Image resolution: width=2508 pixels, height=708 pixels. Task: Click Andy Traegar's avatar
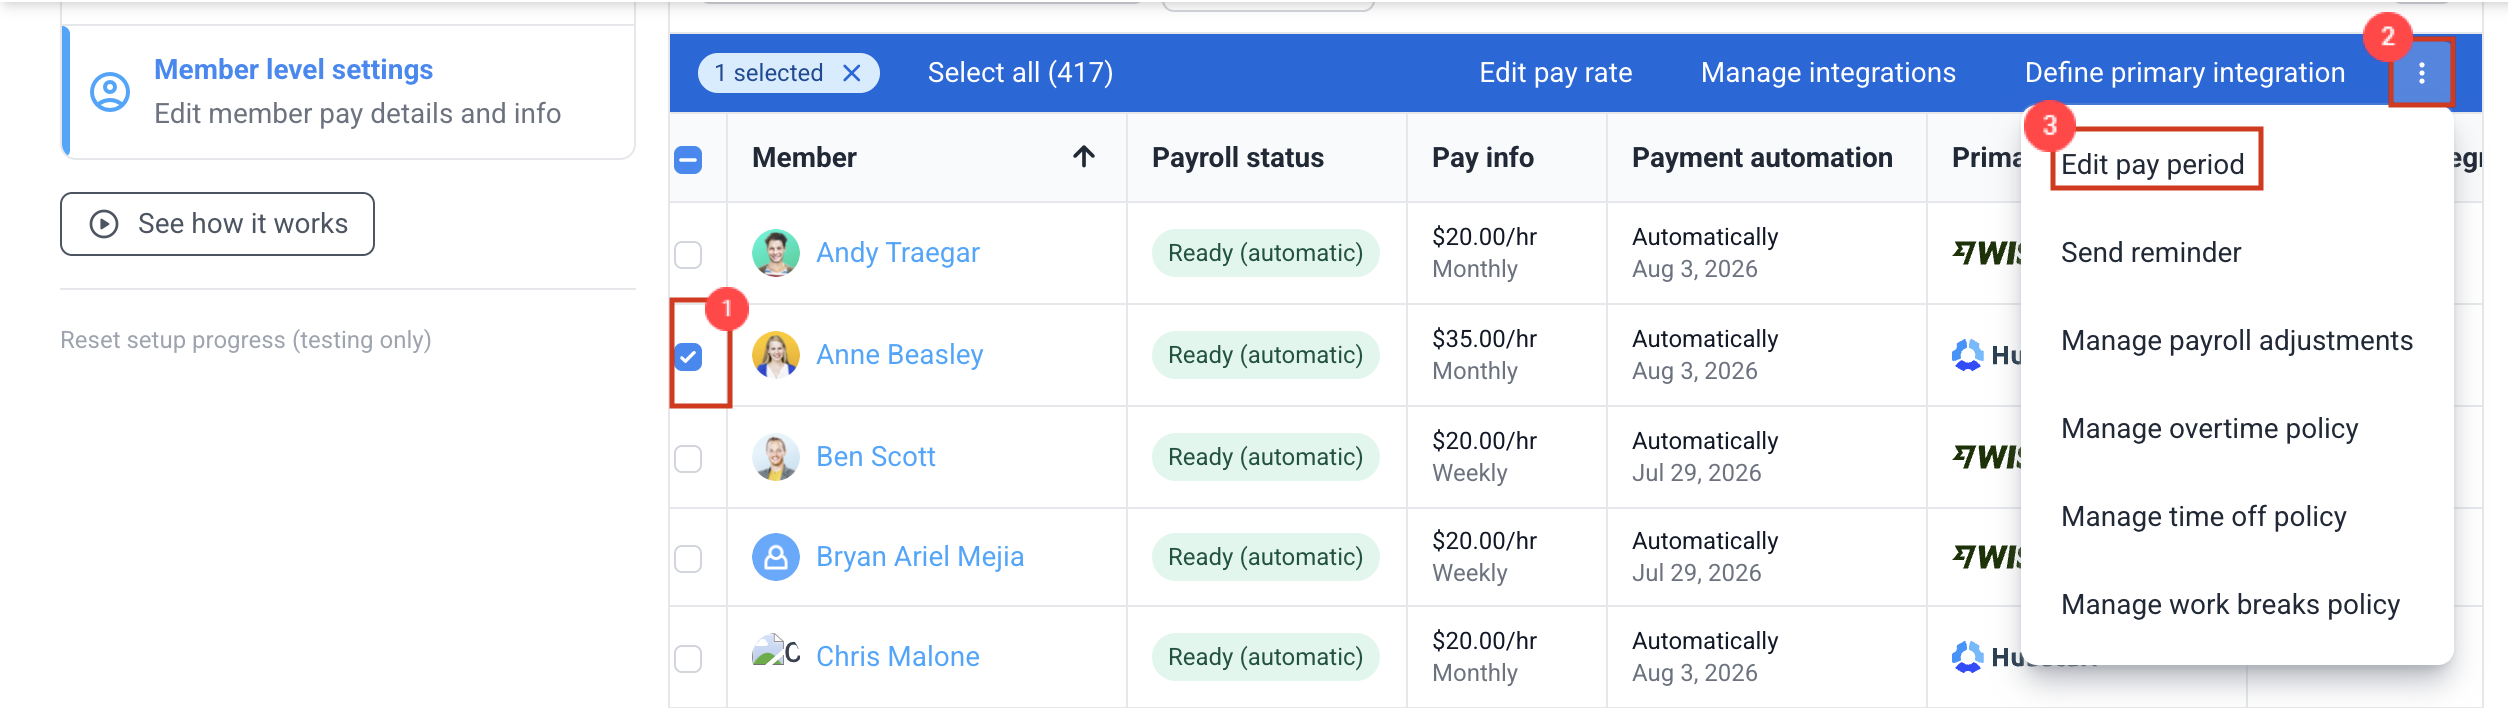(775, 253)
